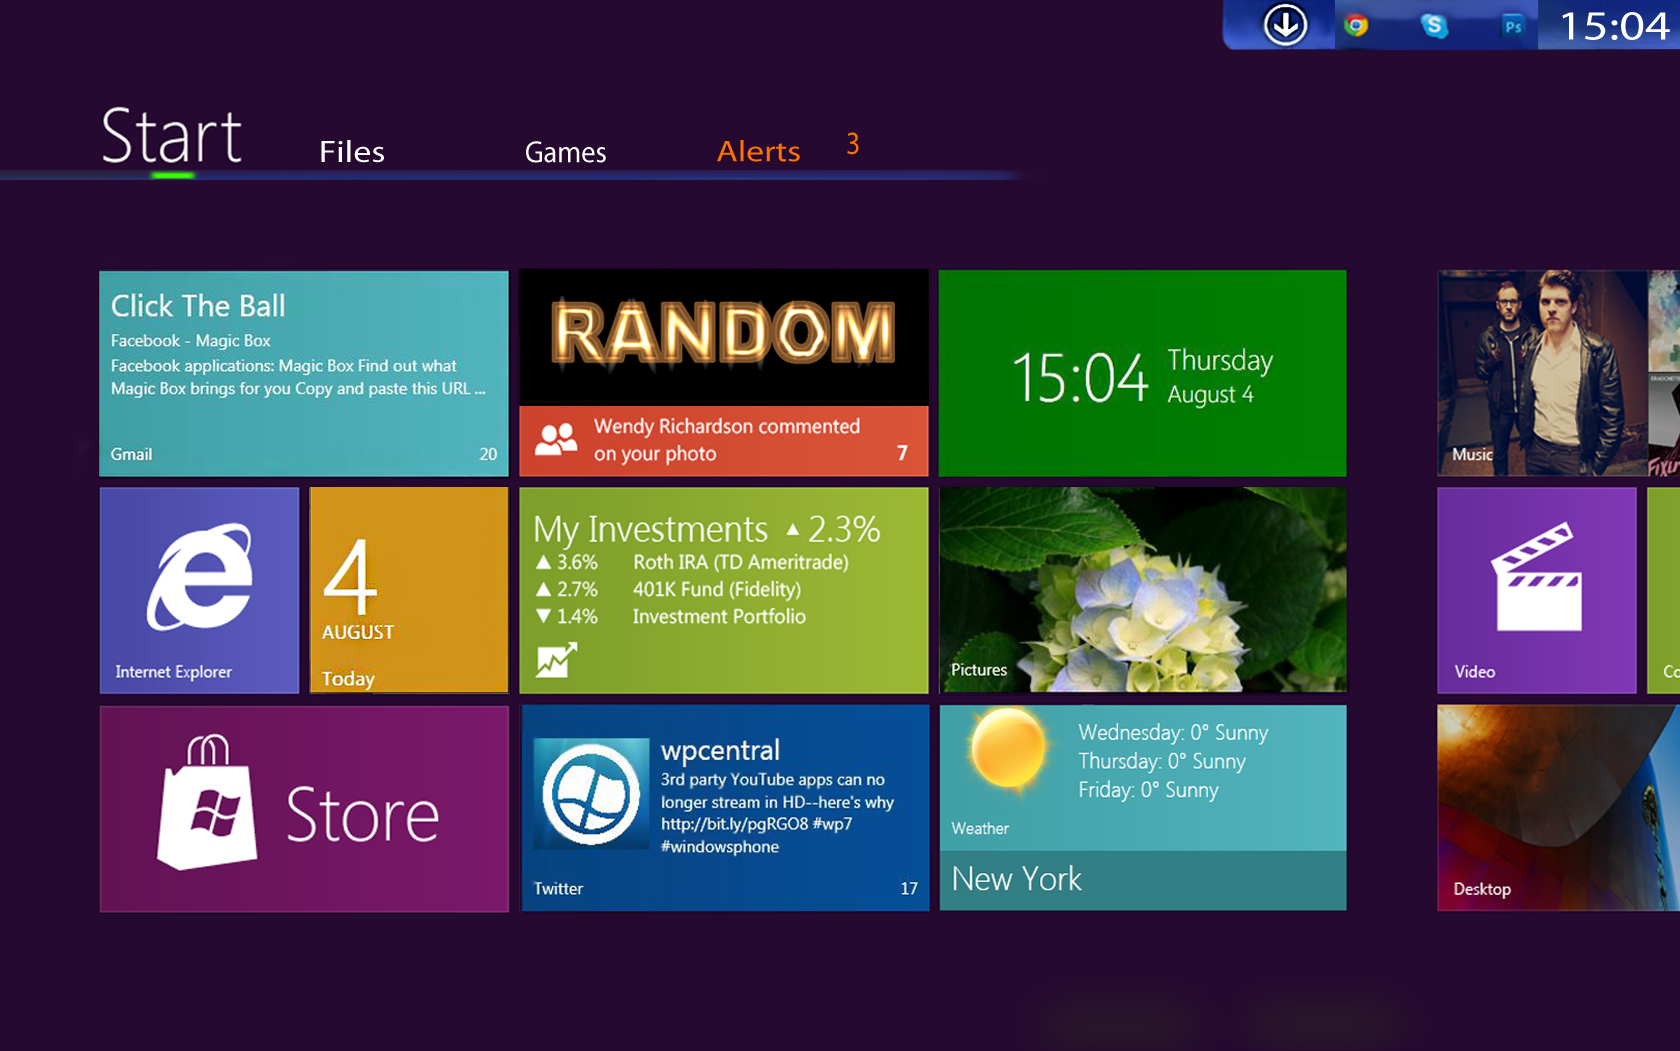Image resolution: width=1680 pixels, height=1051 pixels.
Task: Open the Files section
Action: pos(352,152)
